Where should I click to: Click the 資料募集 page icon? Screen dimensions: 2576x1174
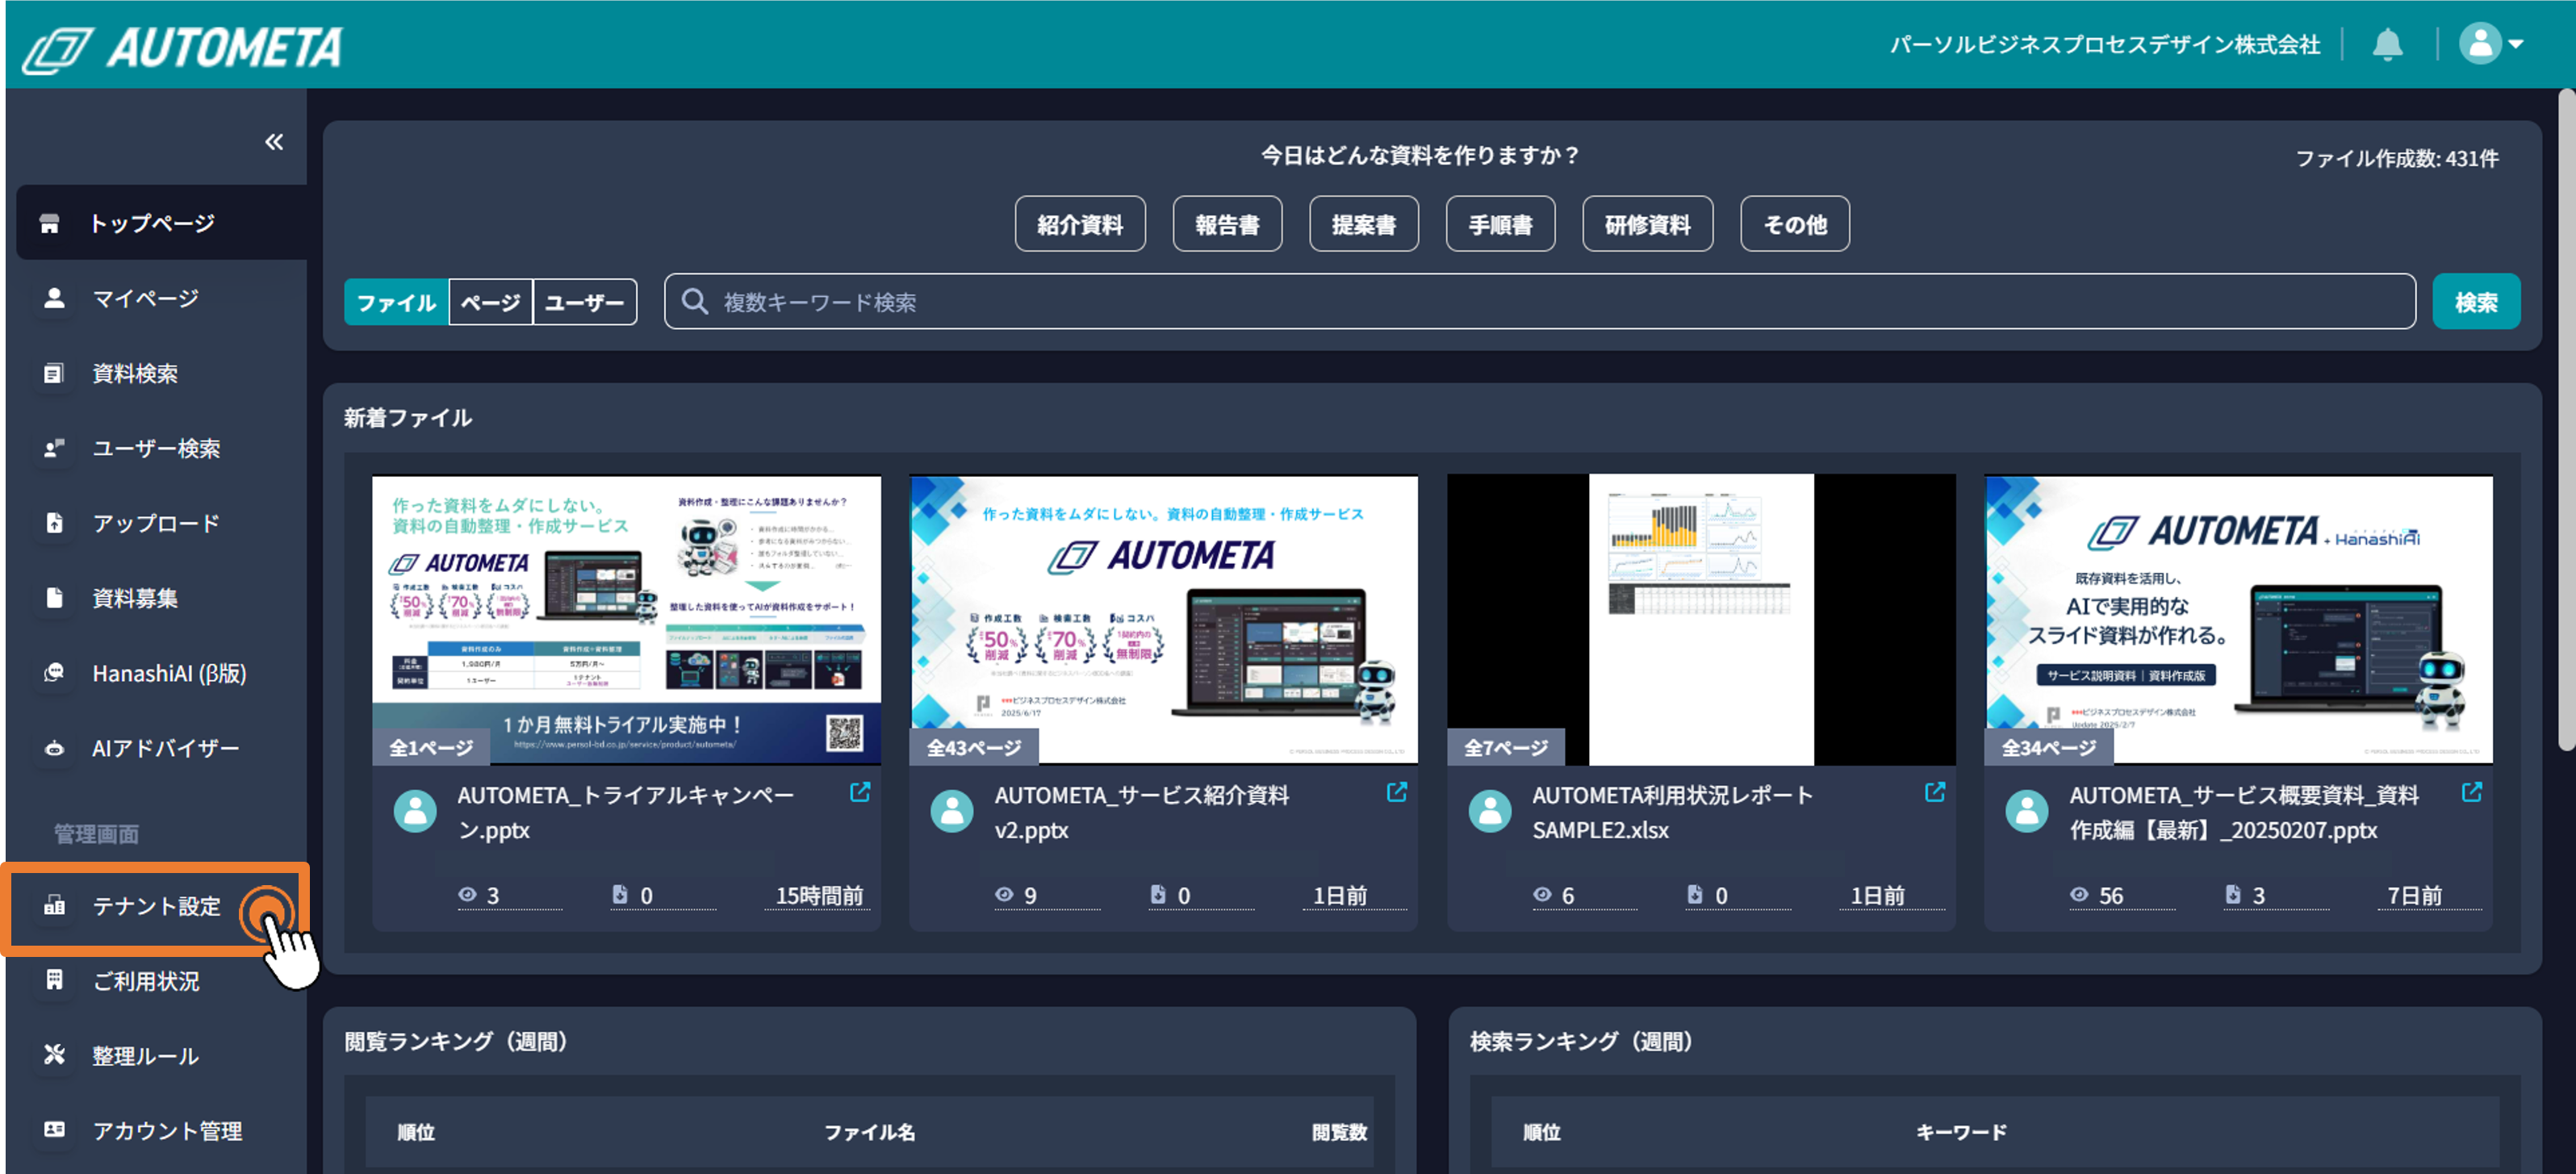point(54,598)
